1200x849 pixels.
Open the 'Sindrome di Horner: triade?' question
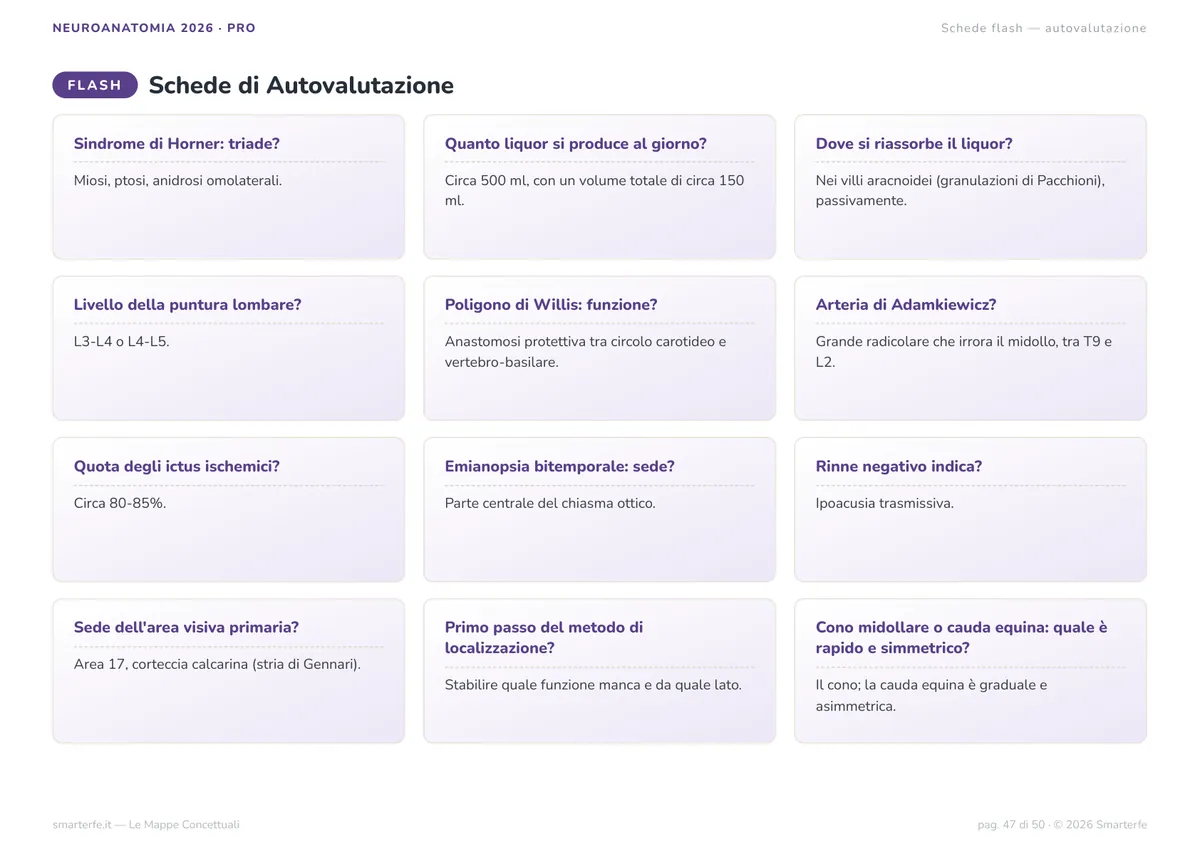point(177,144)
